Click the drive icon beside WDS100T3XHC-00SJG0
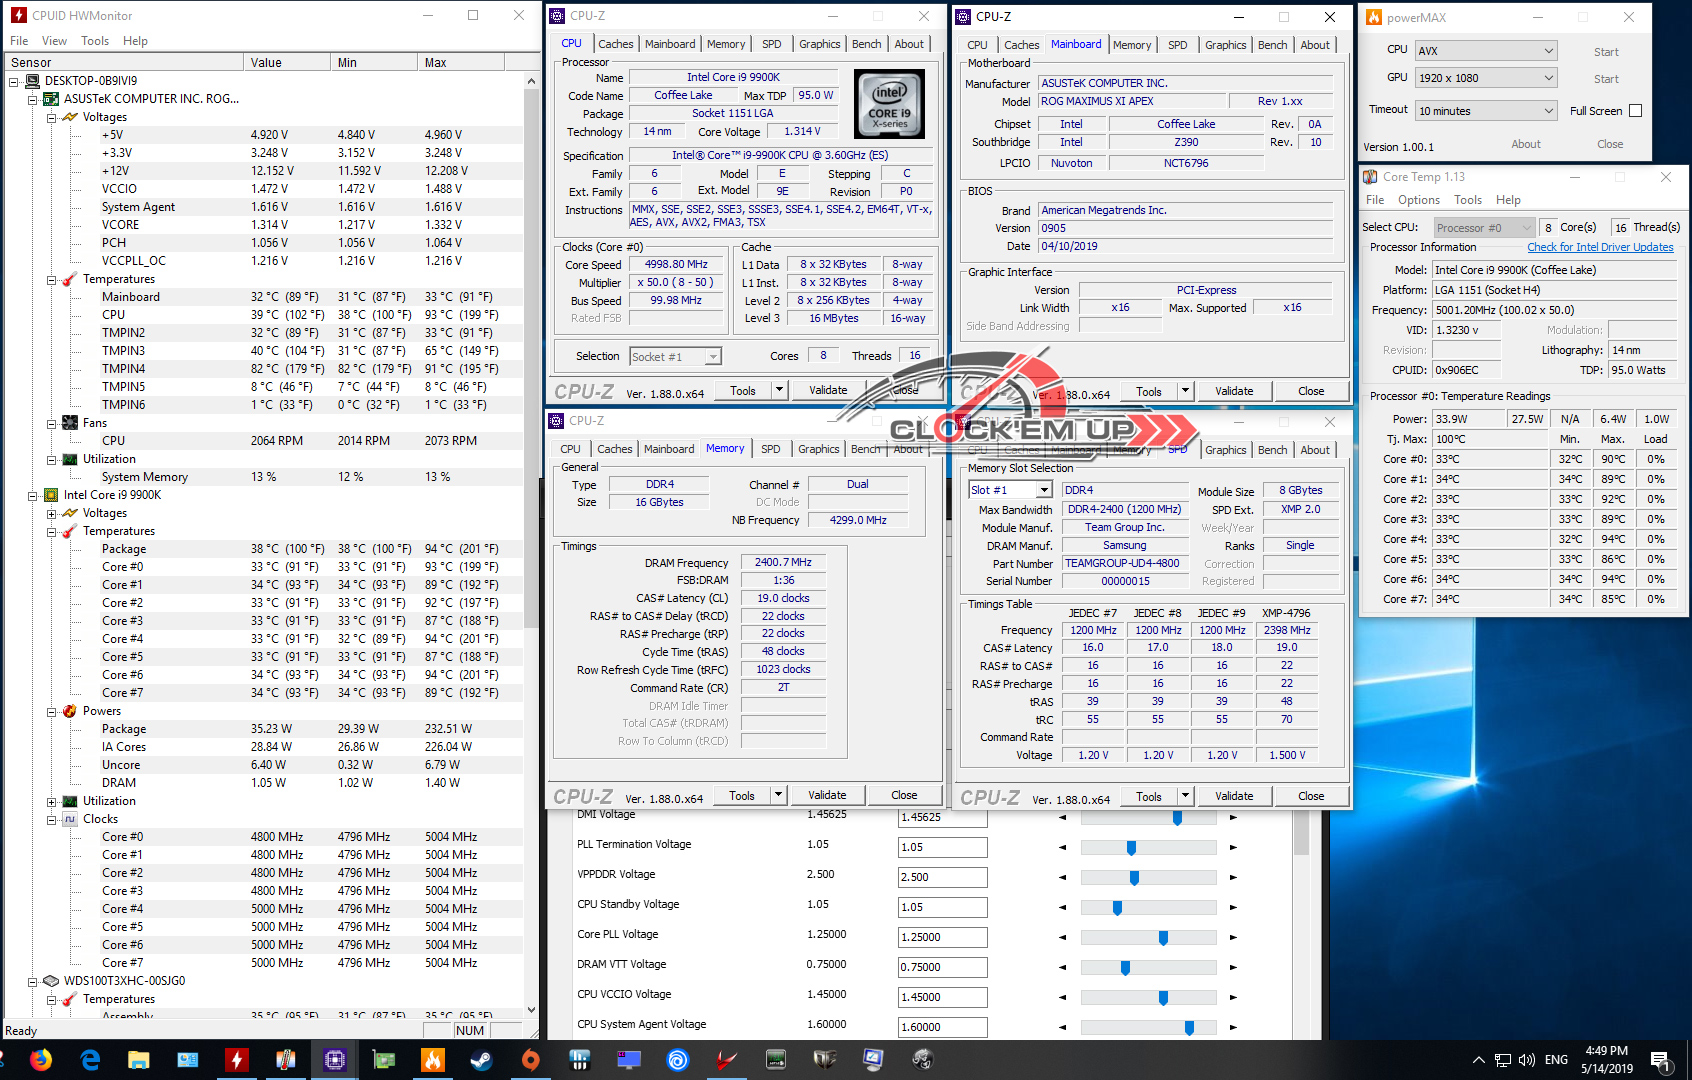The height and width of the screenshot is (1080, 1692). tap(51, 981)
